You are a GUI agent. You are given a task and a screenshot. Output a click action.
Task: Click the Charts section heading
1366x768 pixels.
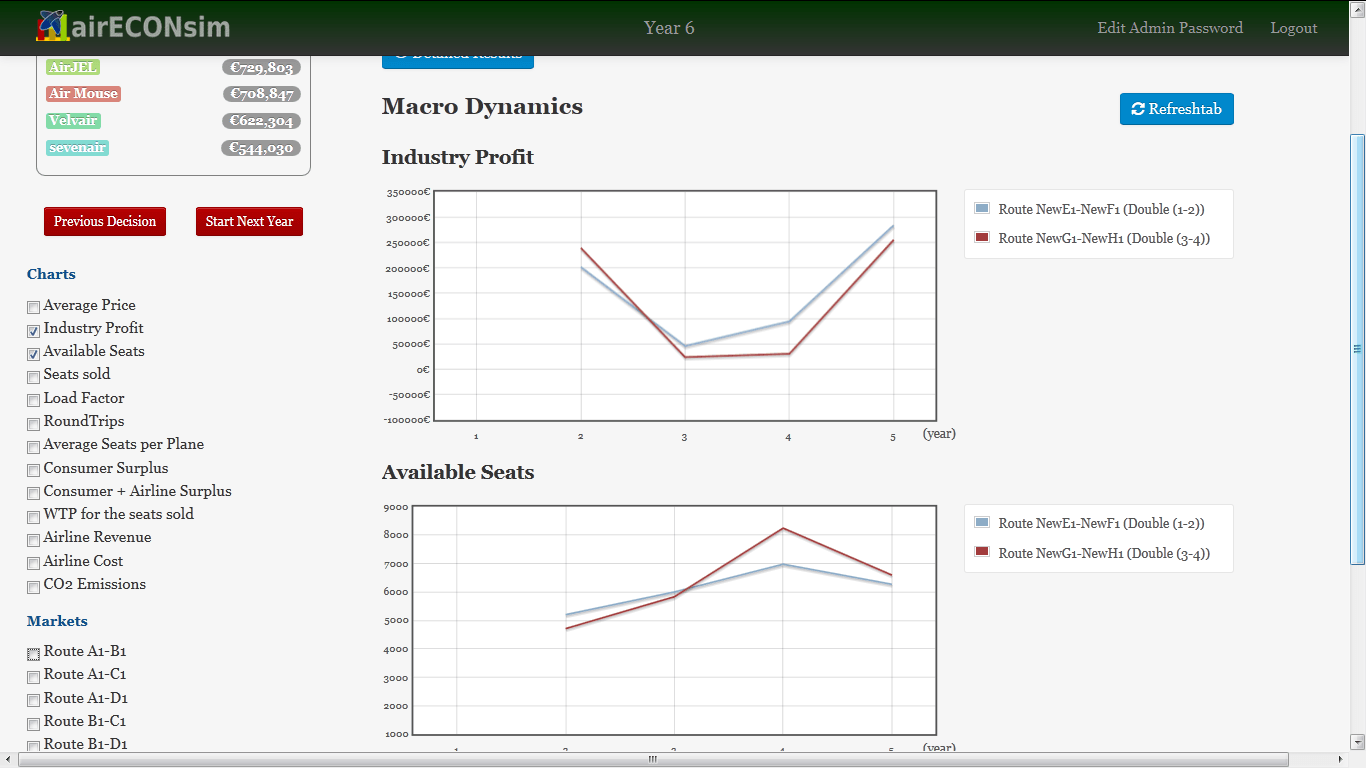point(51,274)
